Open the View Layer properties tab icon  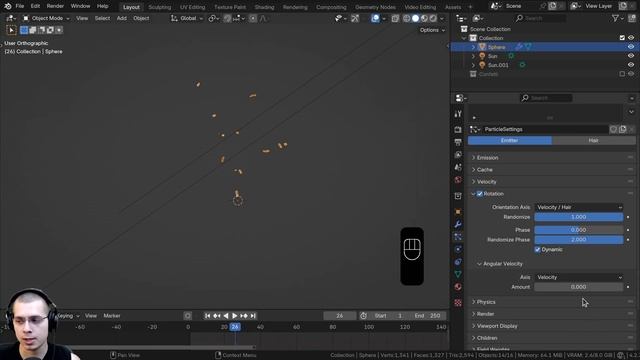[458, 155]
